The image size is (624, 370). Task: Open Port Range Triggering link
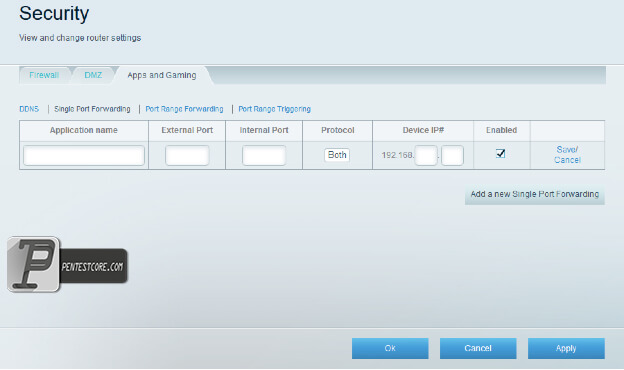point(275,109)
